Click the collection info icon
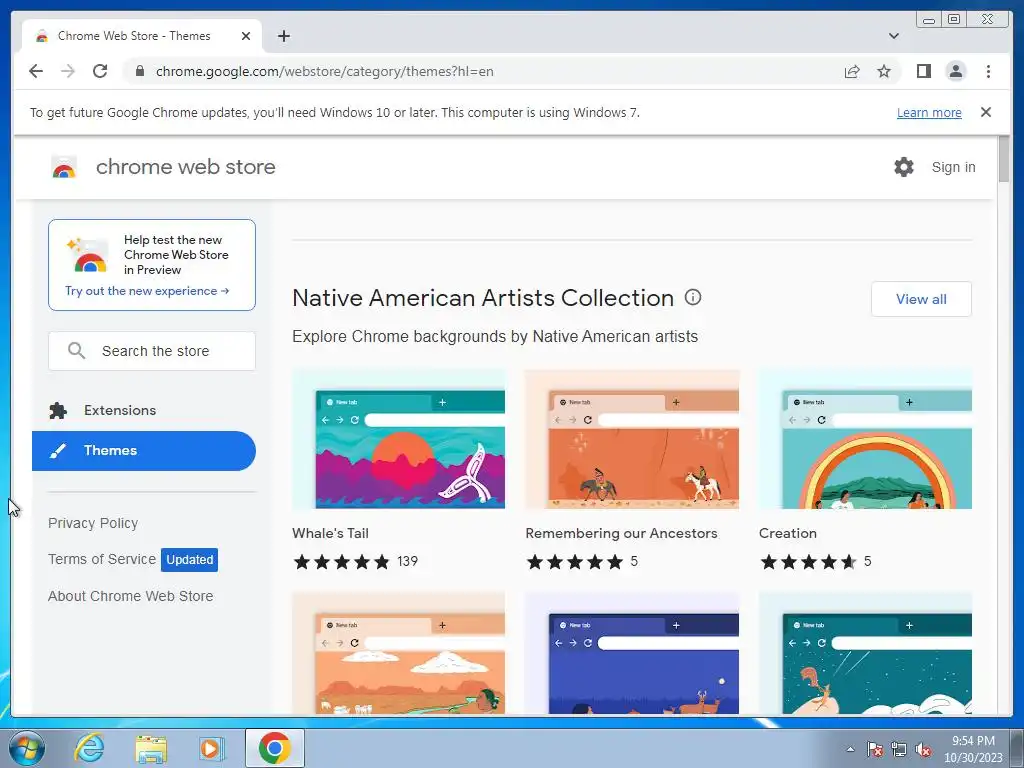Image resolution: width=1024 pixels, height=768 pixels. click(x=693, y=297)
